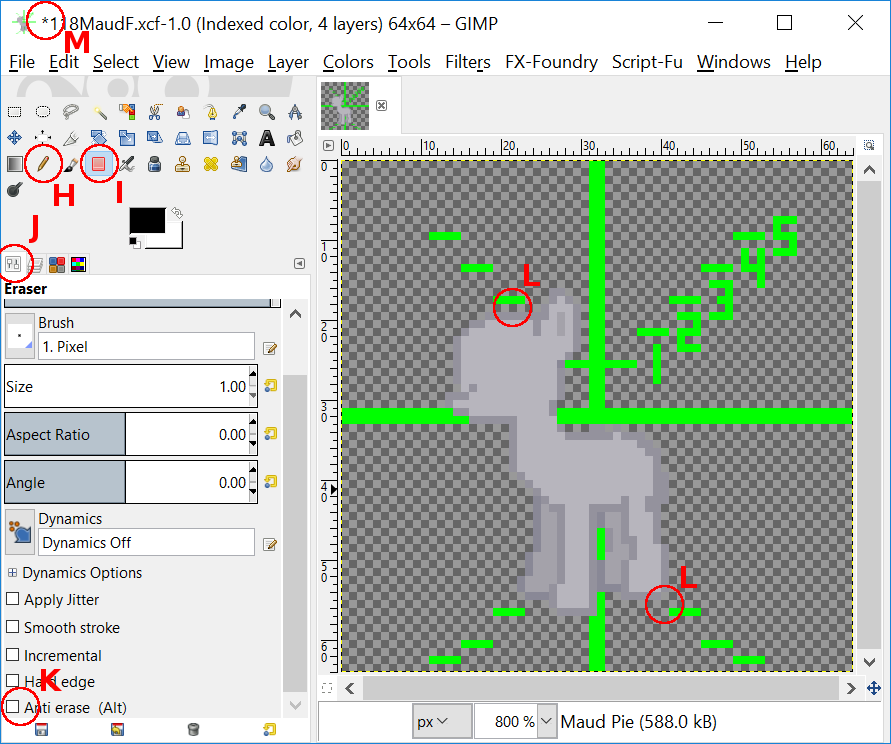
Task: Select the Scale tool
Action: (127, 138)
